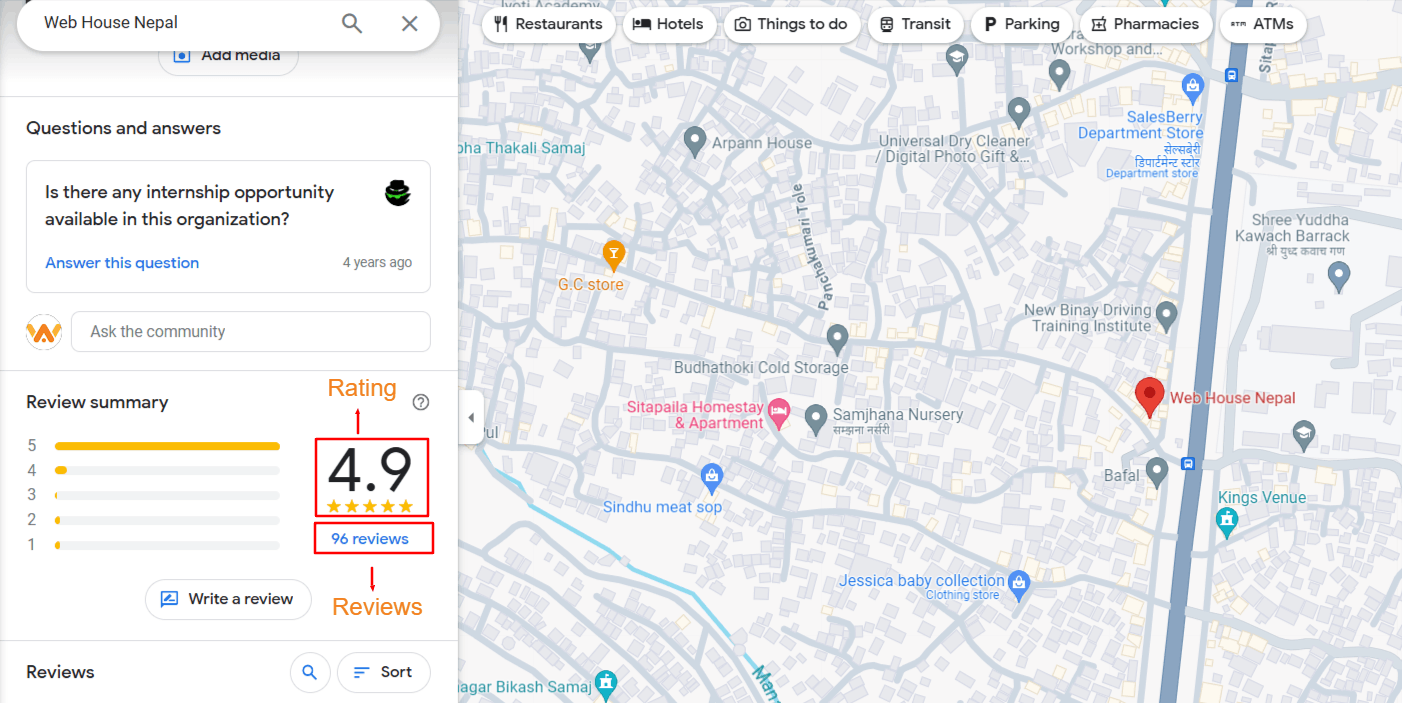Show Pharmacies on the map
Image resolution: width=1402 pixels, height=703 pixels.
coord(1145,24)
